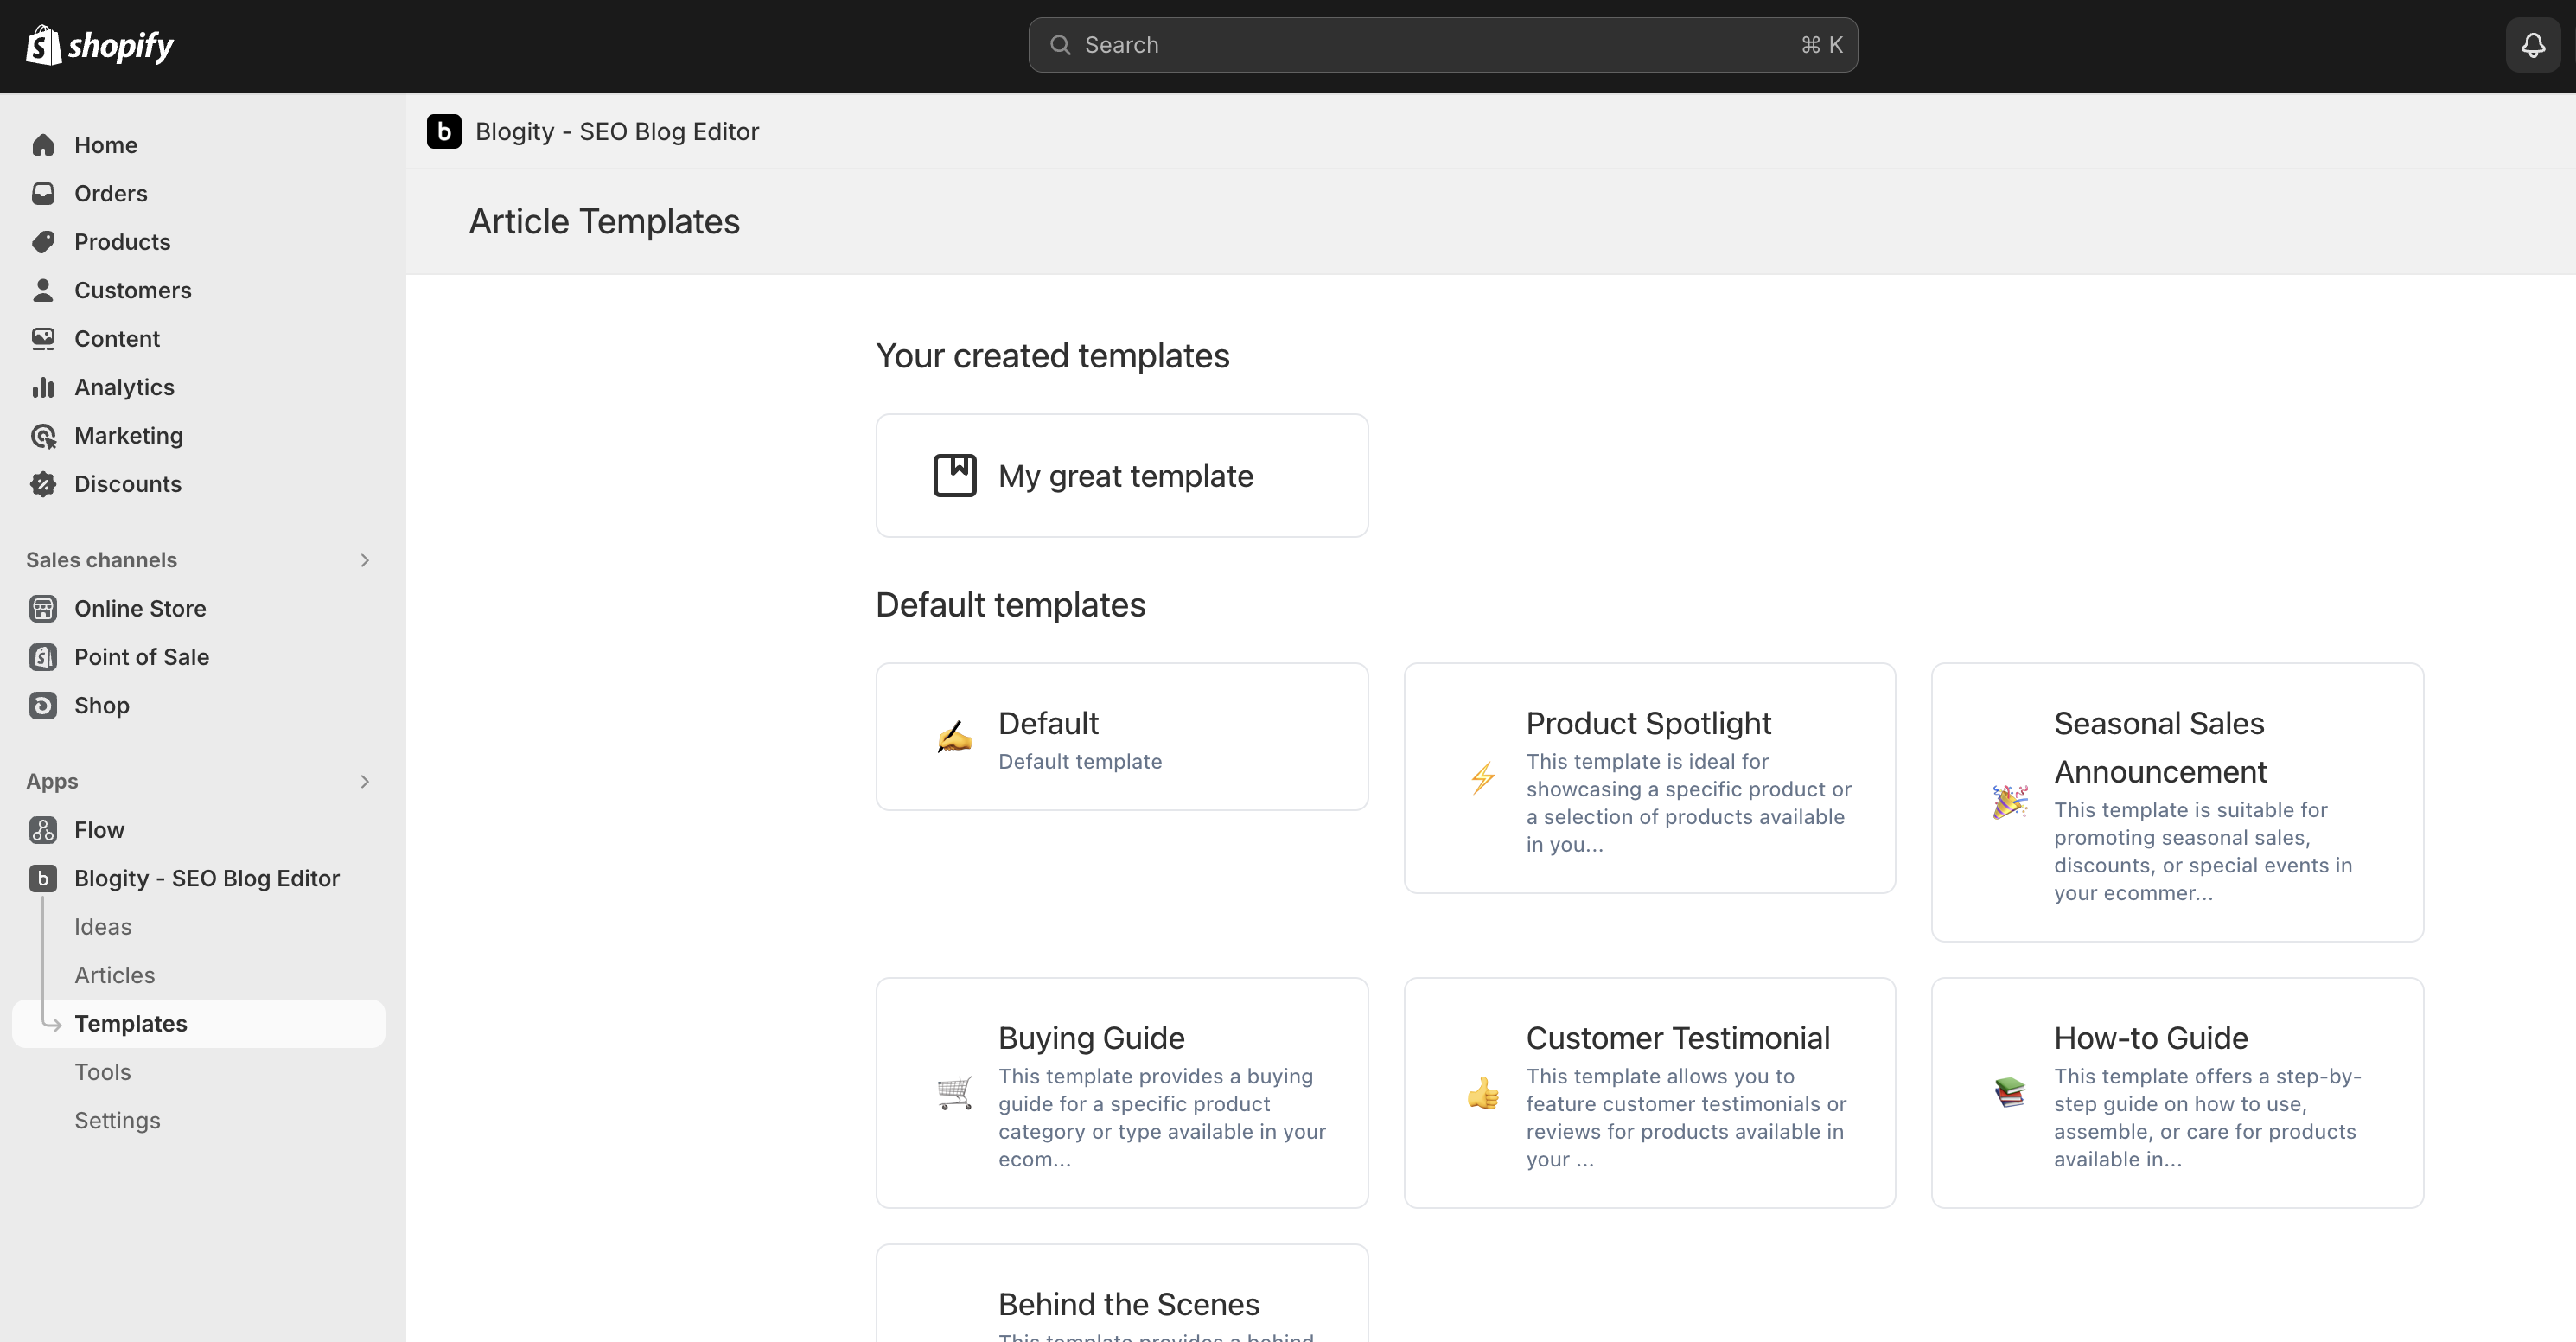Click the Shop app icon
Viewport: 2576px width, 1342px height.
[43, 705]
